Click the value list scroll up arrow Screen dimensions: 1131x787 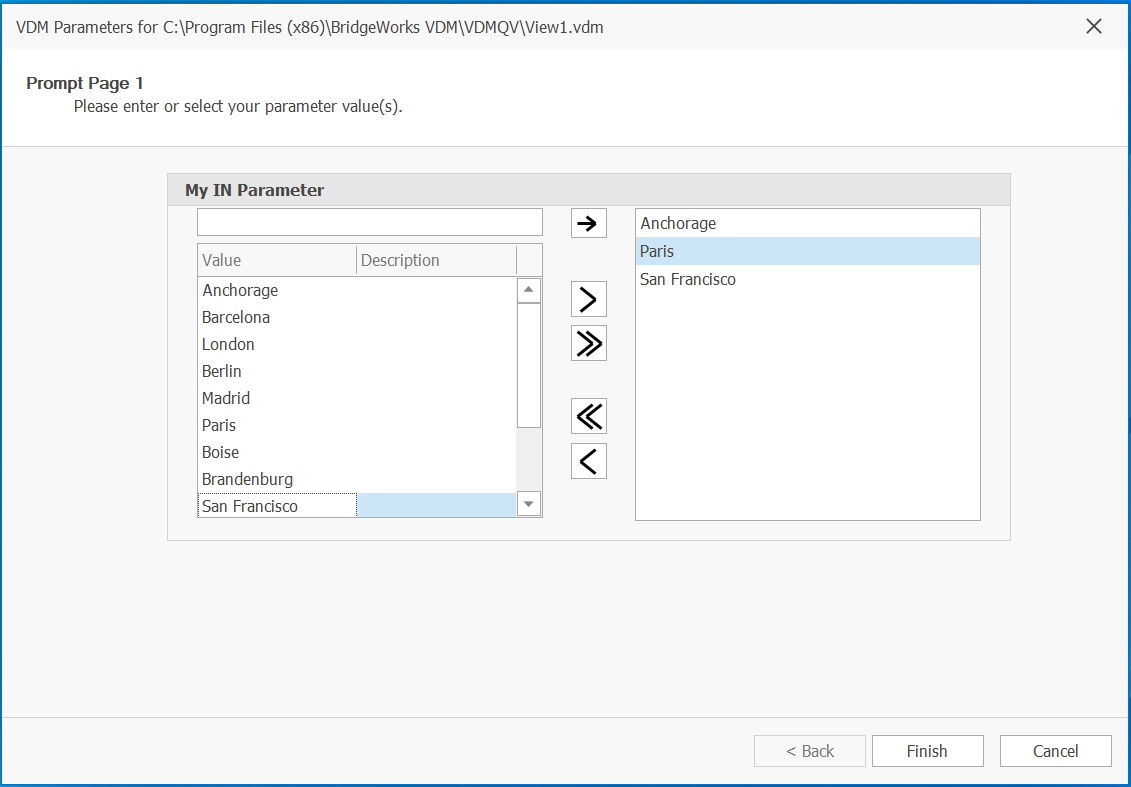point(529,289)
